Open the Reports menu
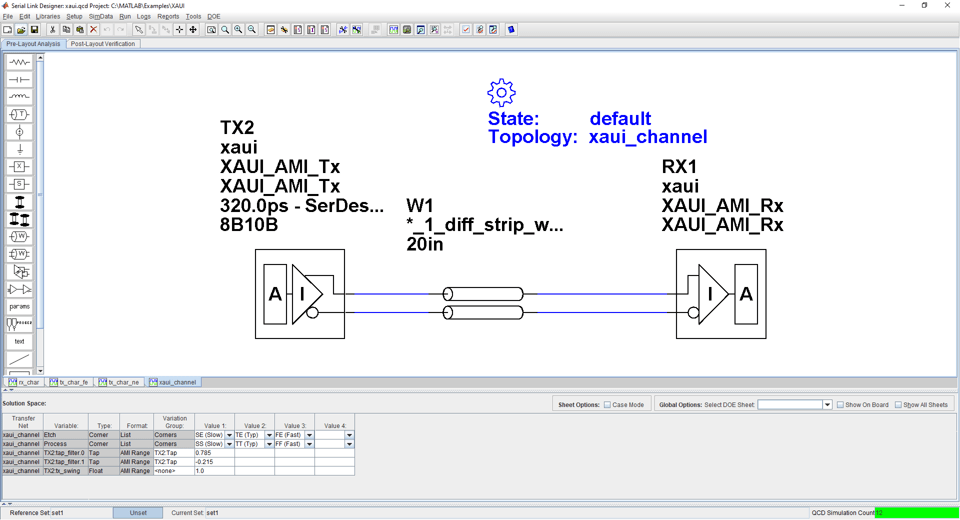This screenshot has width=960, height=520. pos(168,17)
